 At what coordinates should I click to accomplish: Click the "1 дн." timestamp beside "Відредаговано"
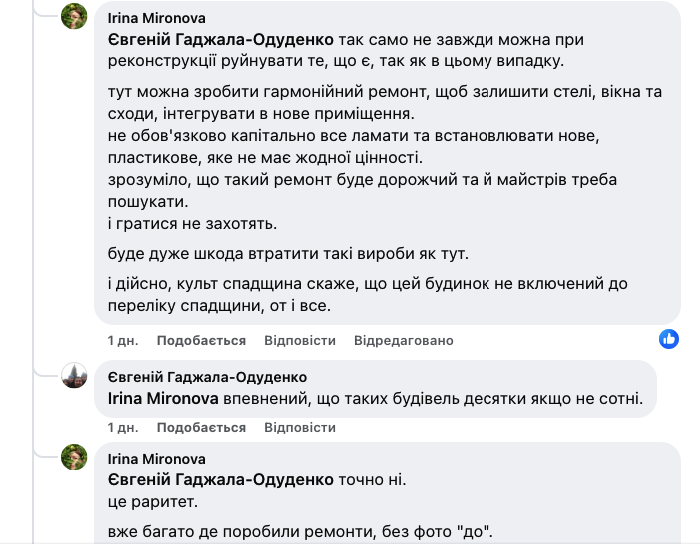(x=122, y=341)
